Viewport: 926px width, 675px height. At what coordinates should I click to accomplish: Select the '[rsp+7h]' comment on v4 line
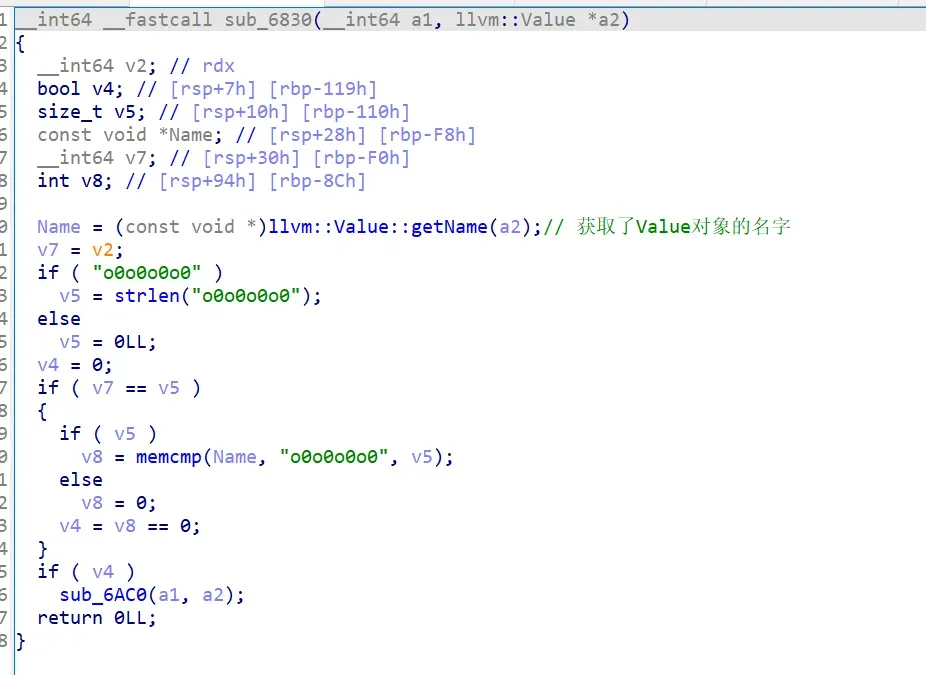coord(213,89)
